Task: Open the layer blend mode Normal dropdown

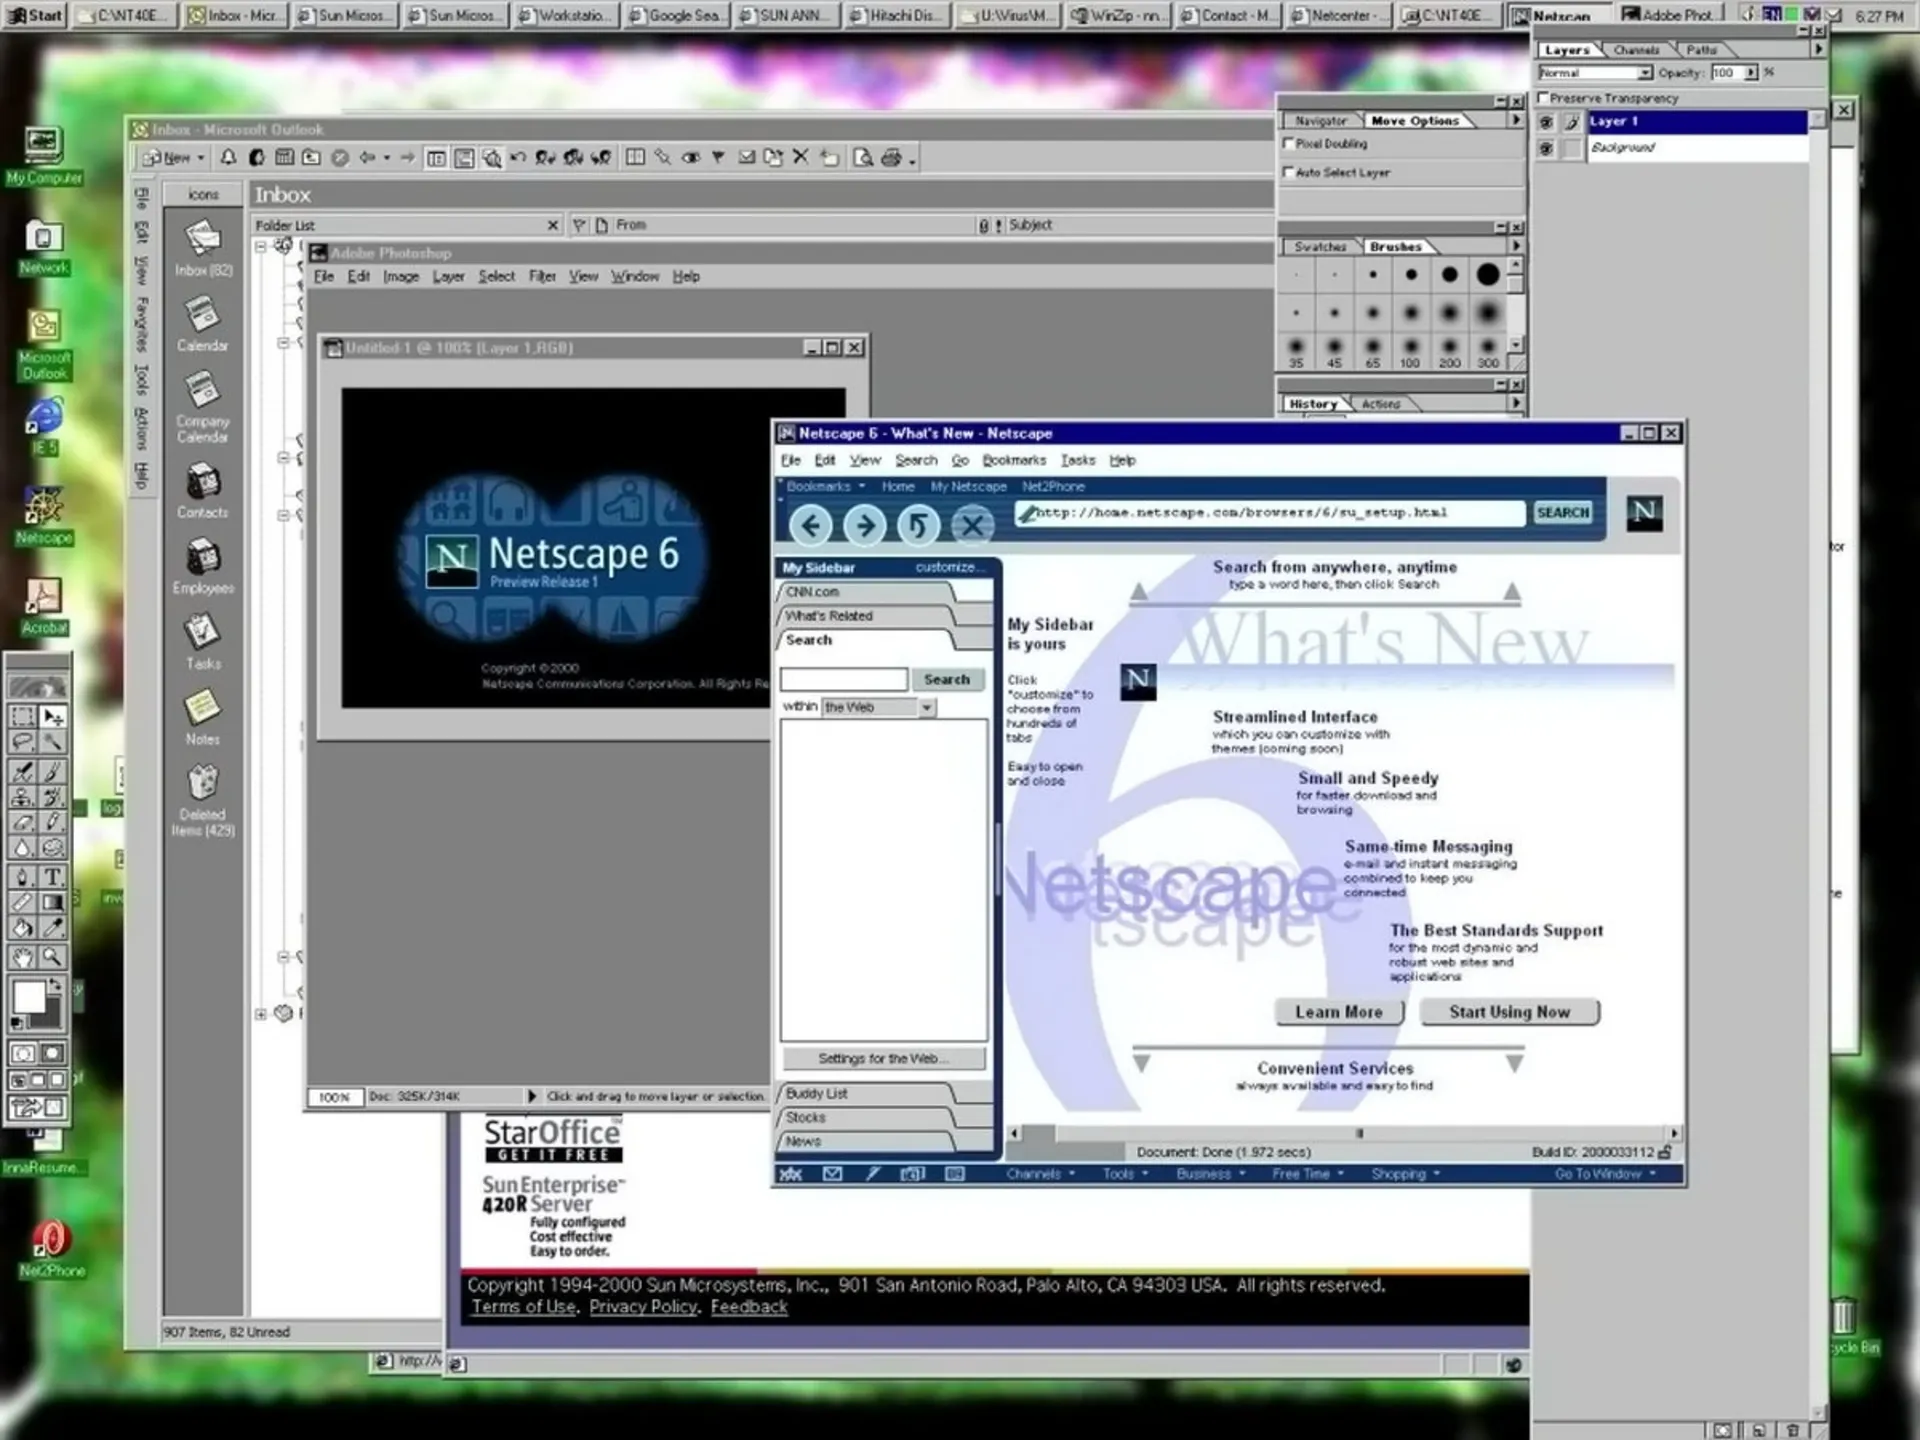Action: pos(1645,73)
